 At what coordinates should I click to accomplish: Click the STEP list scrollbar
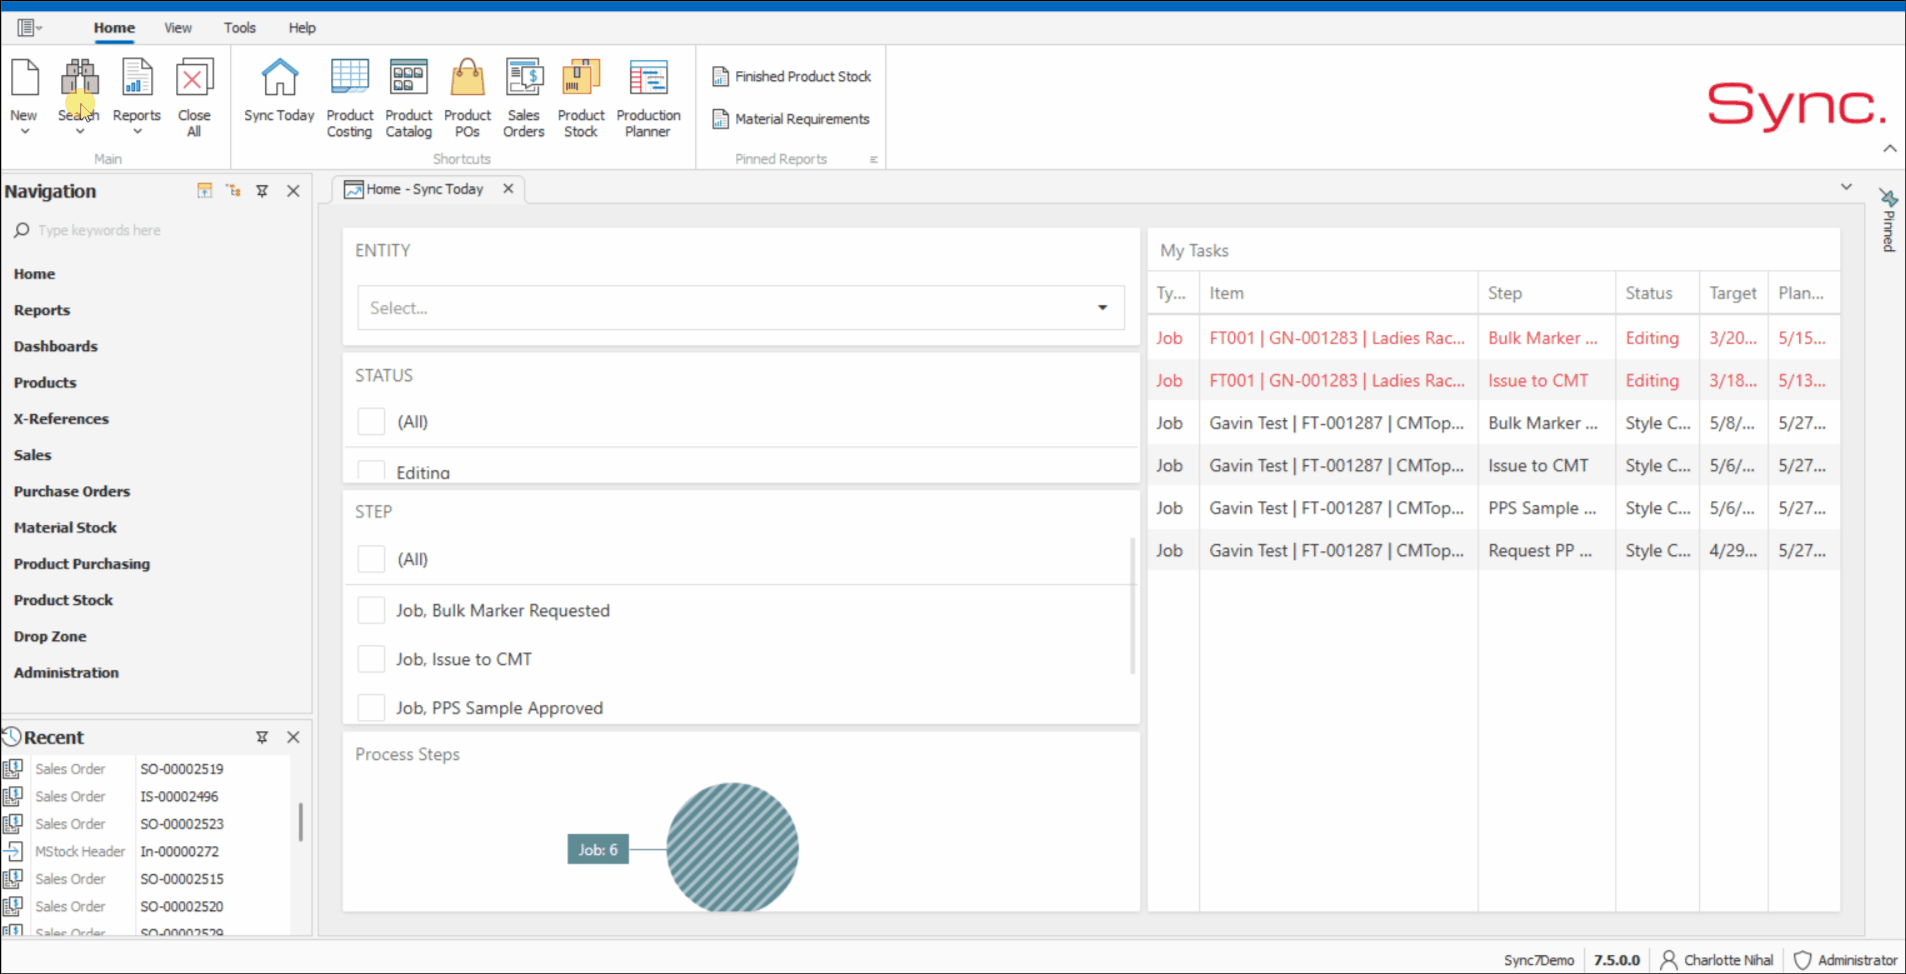click(1132, 605)
